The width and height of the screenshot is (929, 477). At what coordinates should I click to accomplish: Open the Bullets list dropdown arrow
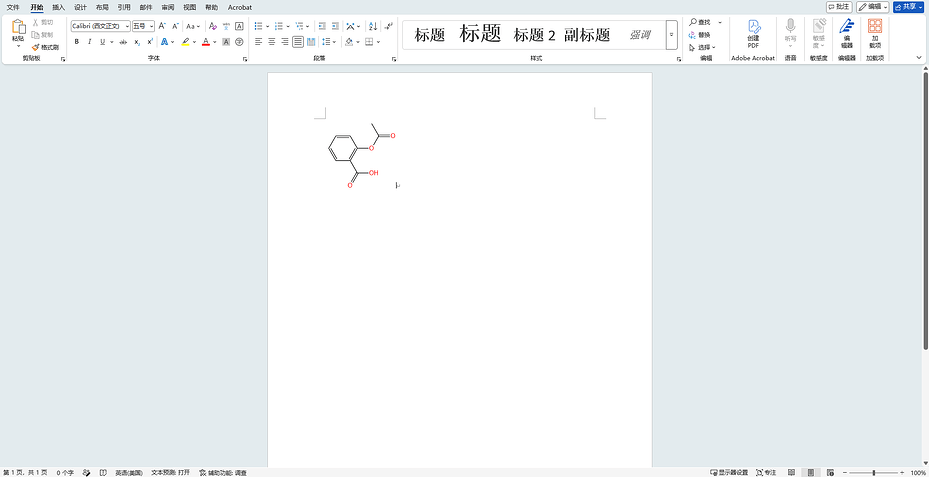[x=268, y=26]
